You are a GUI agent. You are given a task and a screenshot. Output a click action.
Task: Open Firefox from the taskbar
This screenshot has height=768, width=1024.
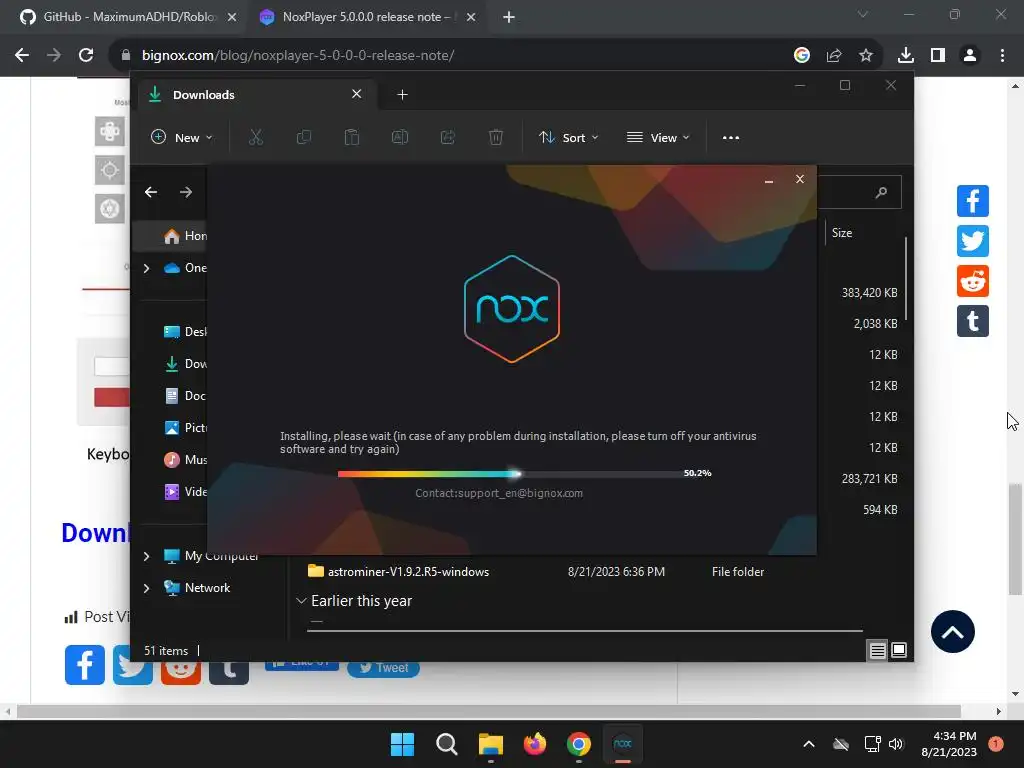pos(535,744)
